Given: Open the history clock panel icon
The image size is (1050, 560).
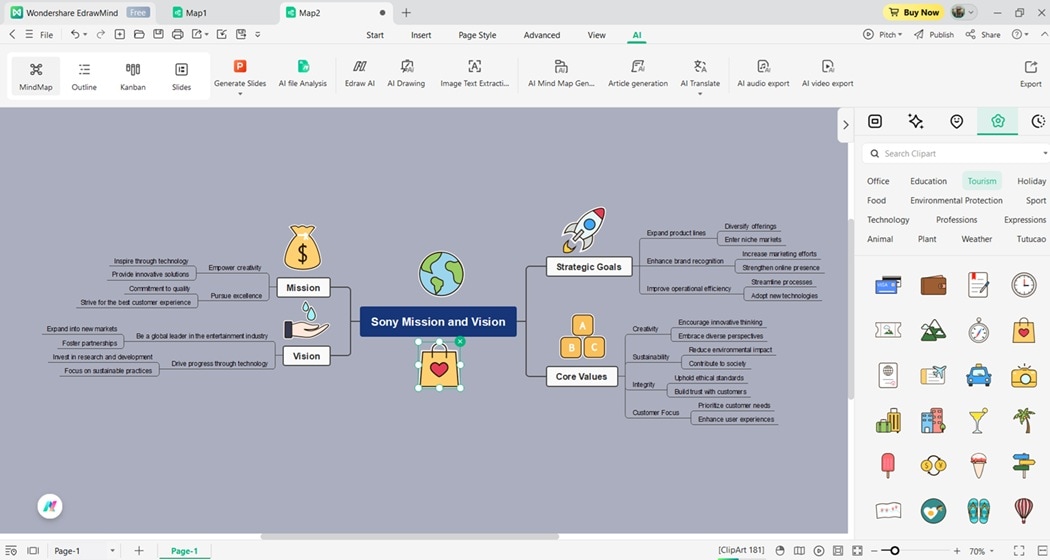Looking at the screenshot, I should coord(1038,121).
